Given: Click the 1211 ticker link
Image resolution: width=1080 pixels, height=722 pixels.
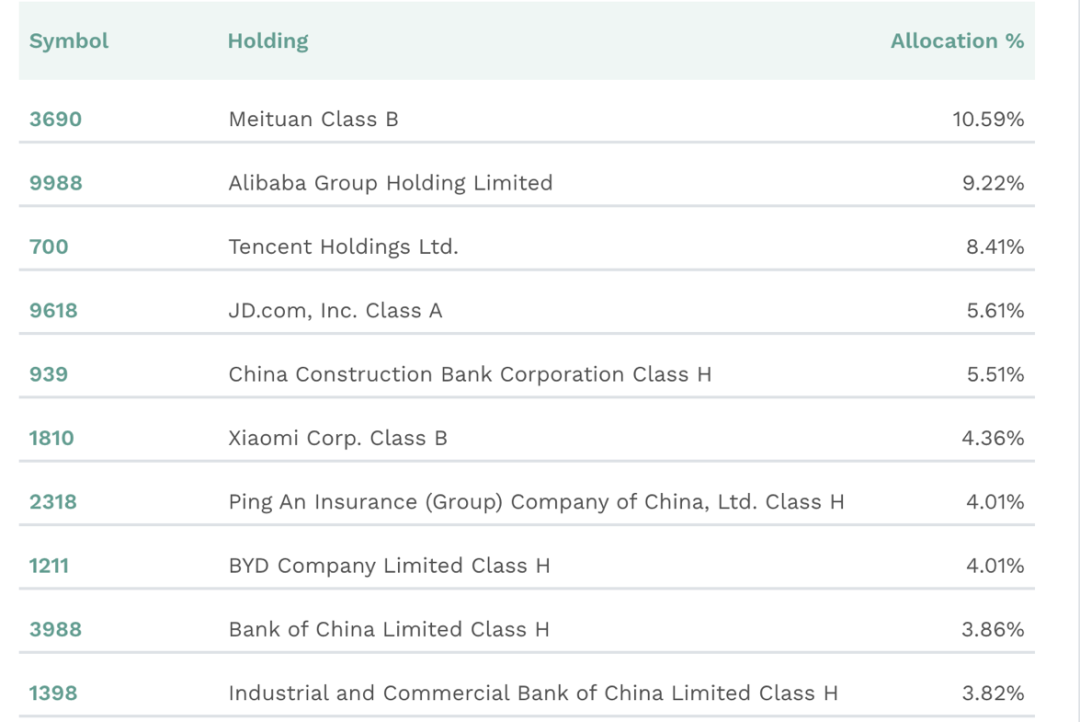Looking at the screenshot, I should pyautogui.click(x=48, y=566).
